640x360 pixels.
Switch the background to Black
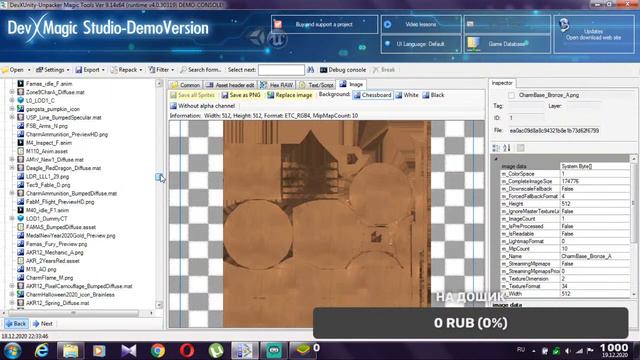pos(433,95)
